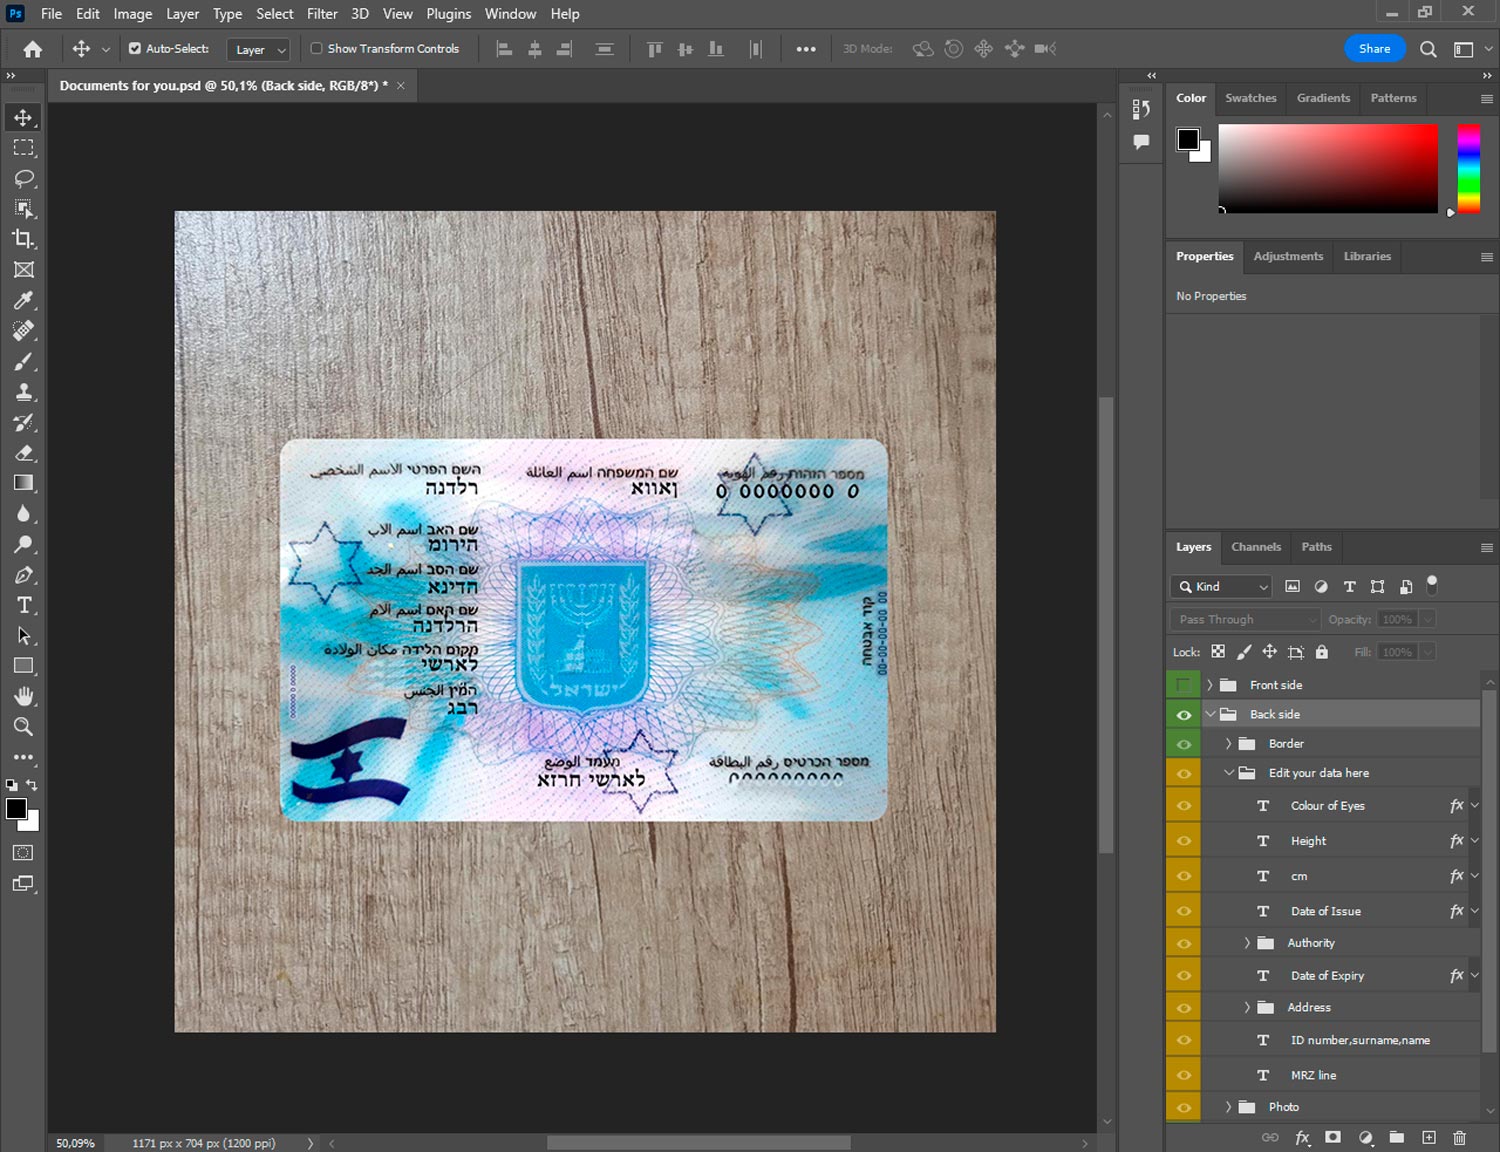The image size is (1500, 1152).
Task: Open the Swatches panel tab
Action: (x=1250, y=98)
